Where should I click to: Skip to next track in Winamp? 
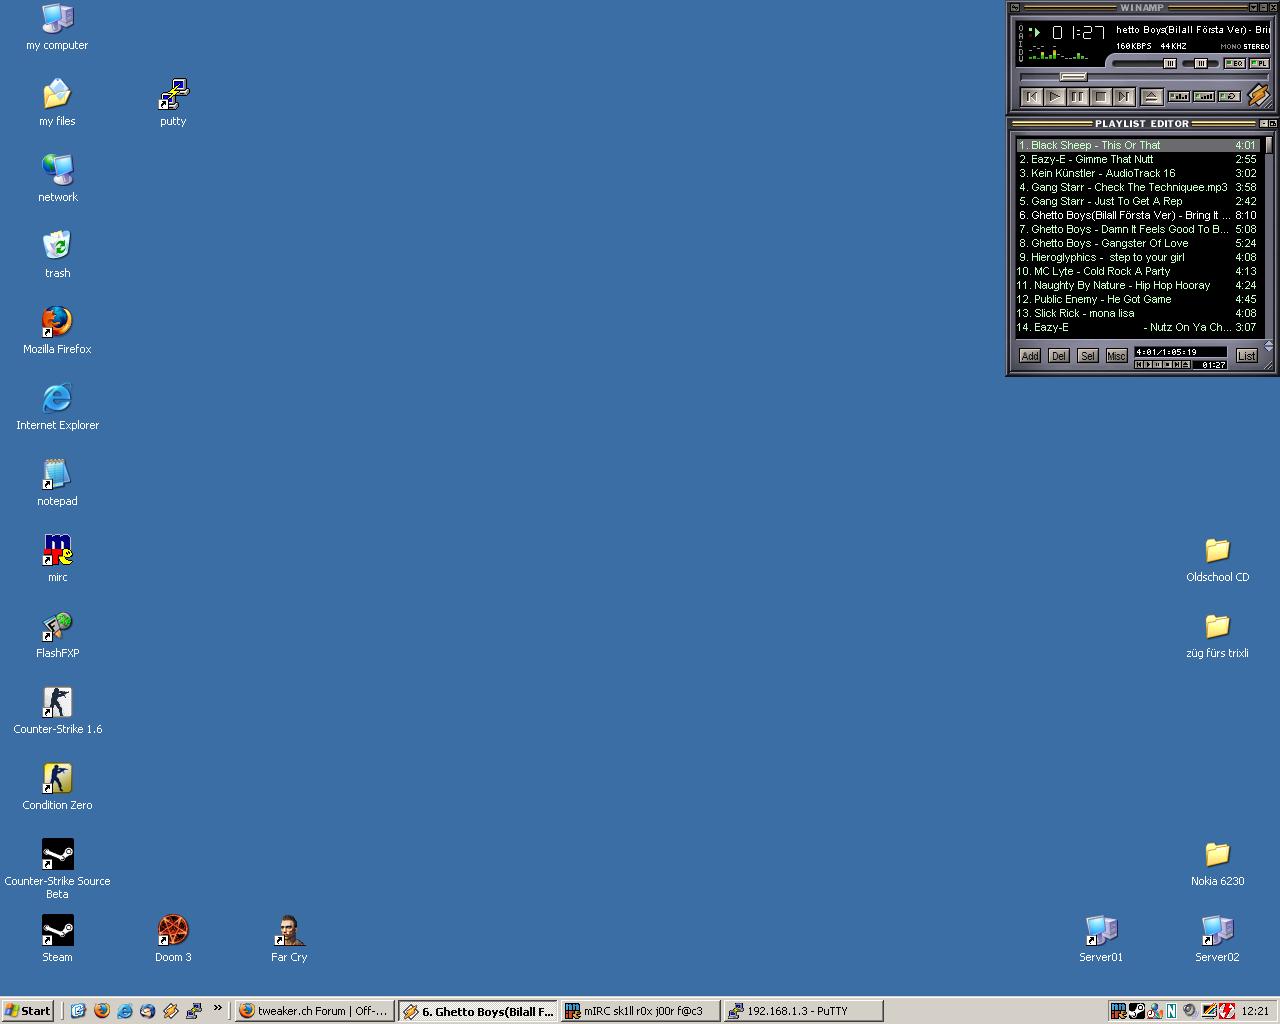pos(1124,97)
